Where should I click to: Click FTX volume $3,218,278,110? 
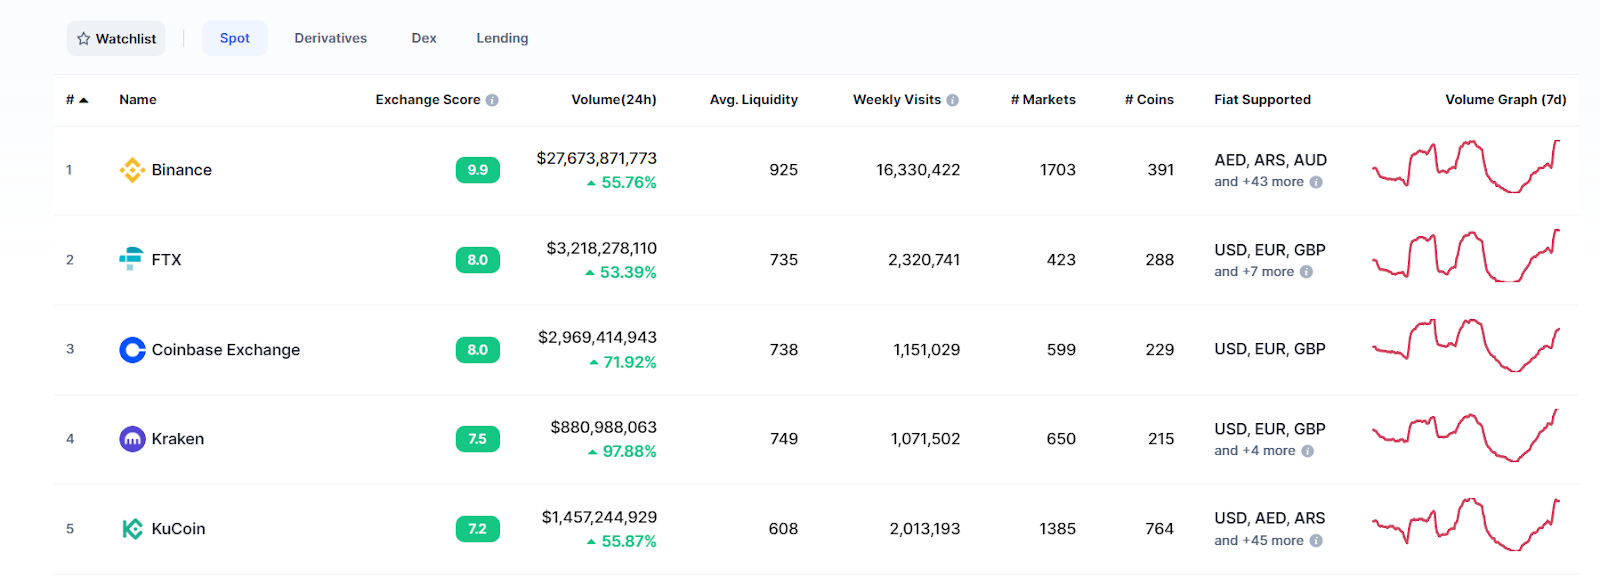coord(602,248)
